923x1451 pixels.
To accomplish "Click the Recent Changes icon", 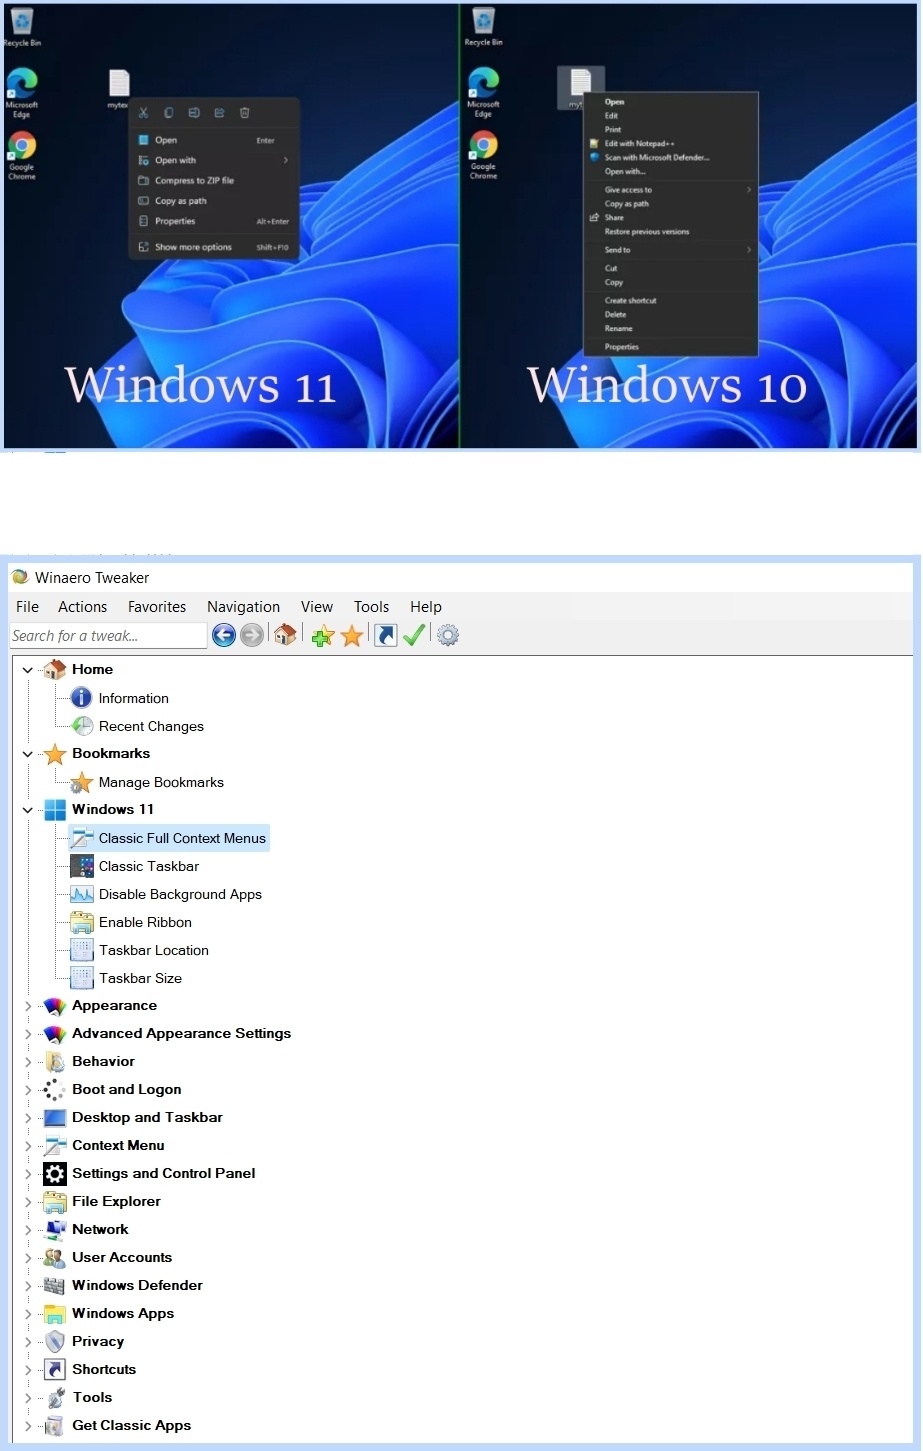I will click(x=81, y=726).
